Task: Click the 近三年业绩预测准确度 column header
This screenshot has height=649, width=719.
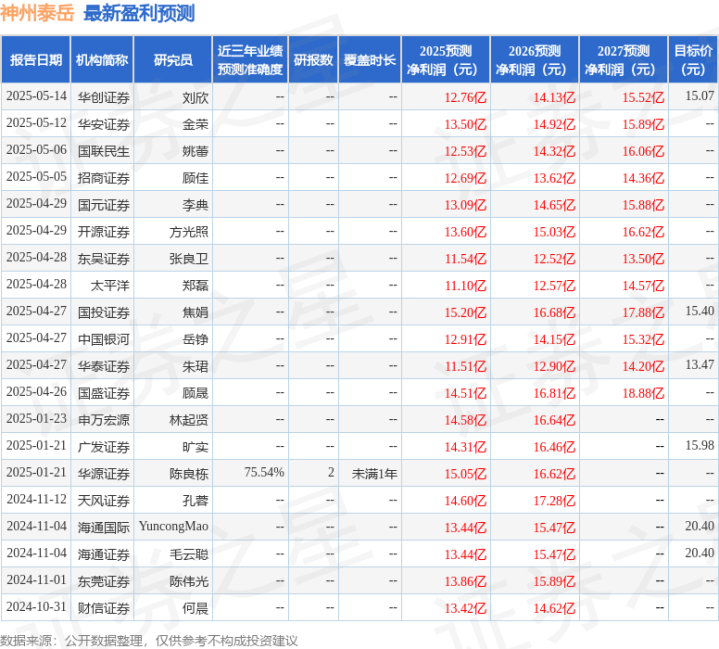Action: [250, 60]
